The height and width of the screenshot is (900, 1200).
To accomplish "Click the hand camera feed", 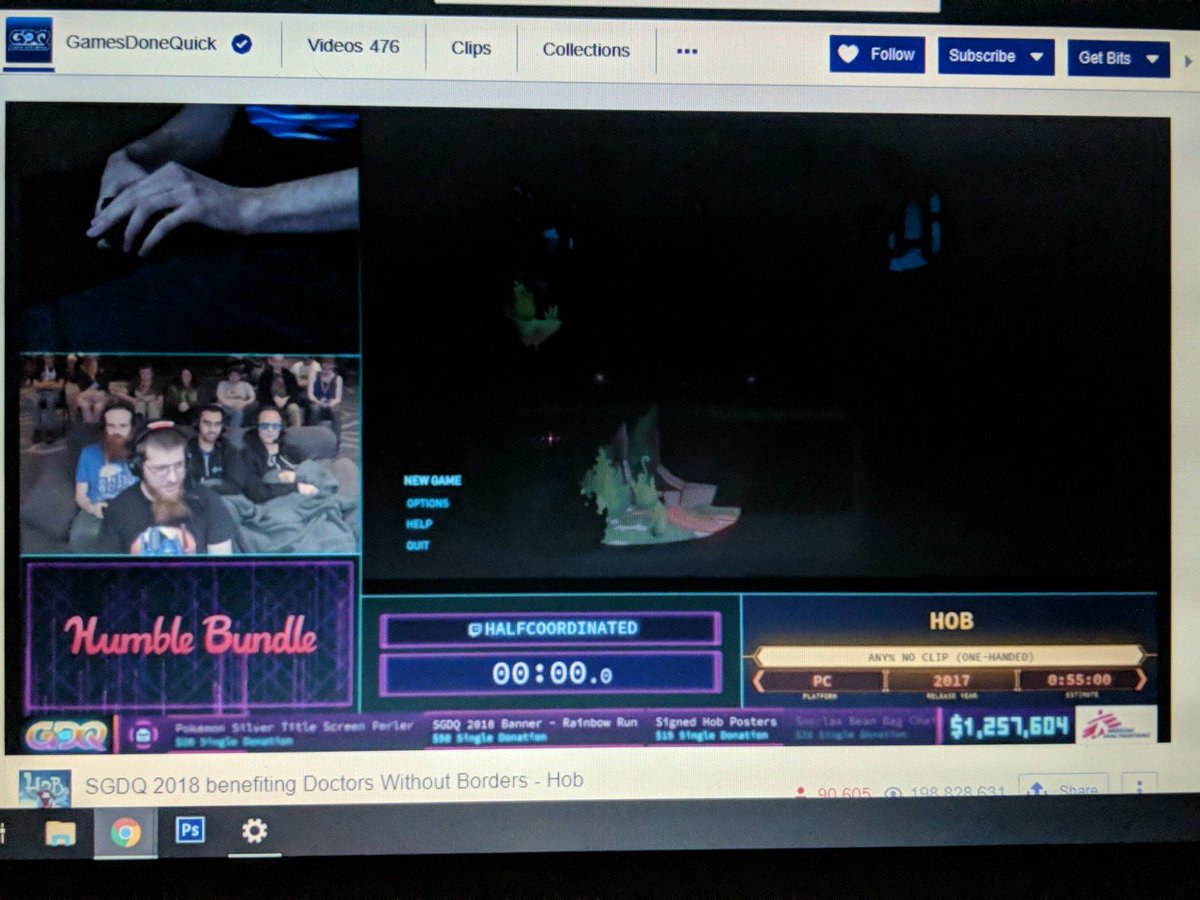I will [x=185, y=228].
